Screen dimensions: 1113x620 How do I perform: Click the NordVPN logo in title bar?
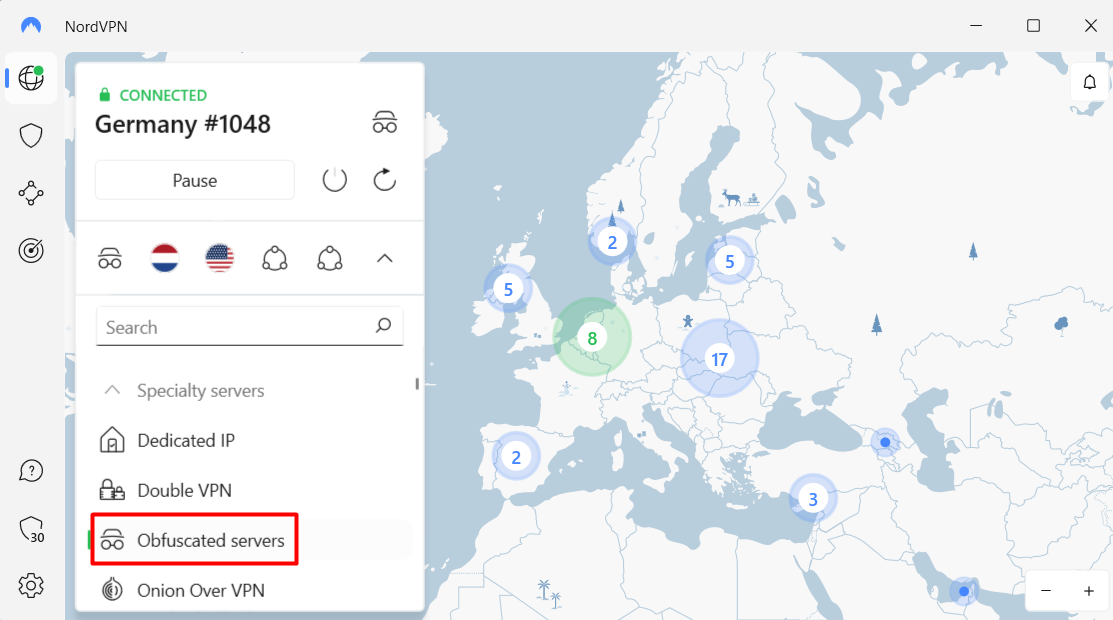31,26
